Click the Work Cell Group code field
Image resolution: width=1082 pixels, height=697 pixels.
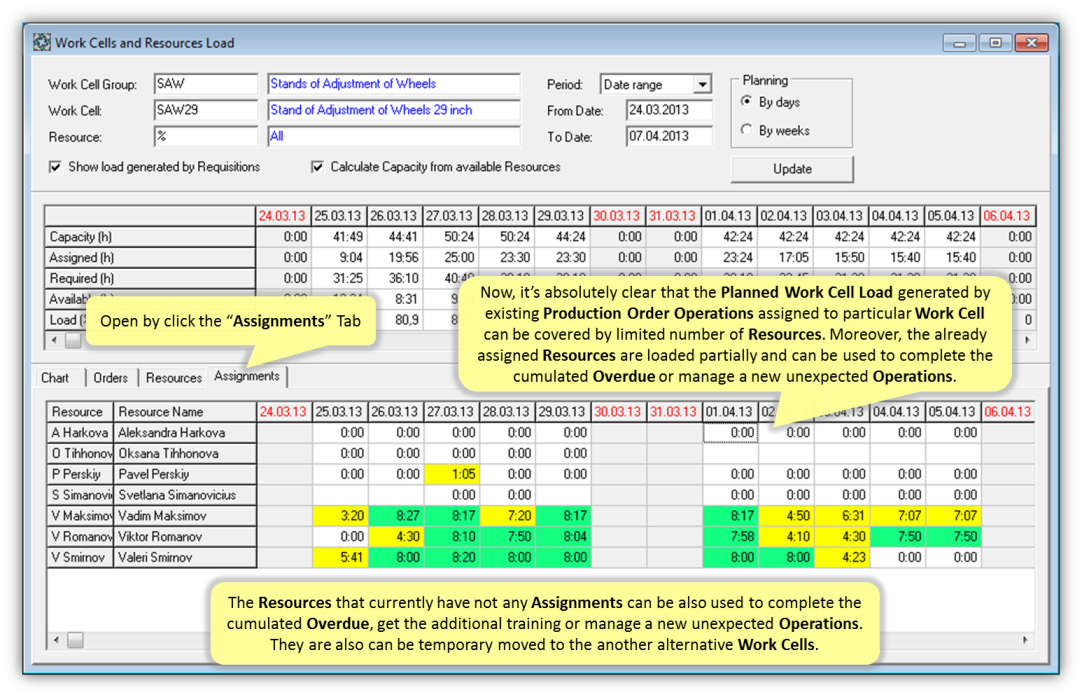206,84
